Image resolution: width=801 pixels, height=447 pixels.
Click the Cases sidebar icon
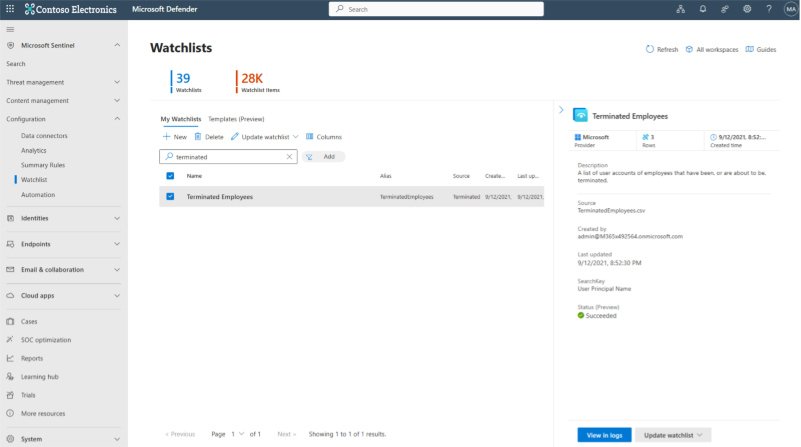click(x=10, y=321)
